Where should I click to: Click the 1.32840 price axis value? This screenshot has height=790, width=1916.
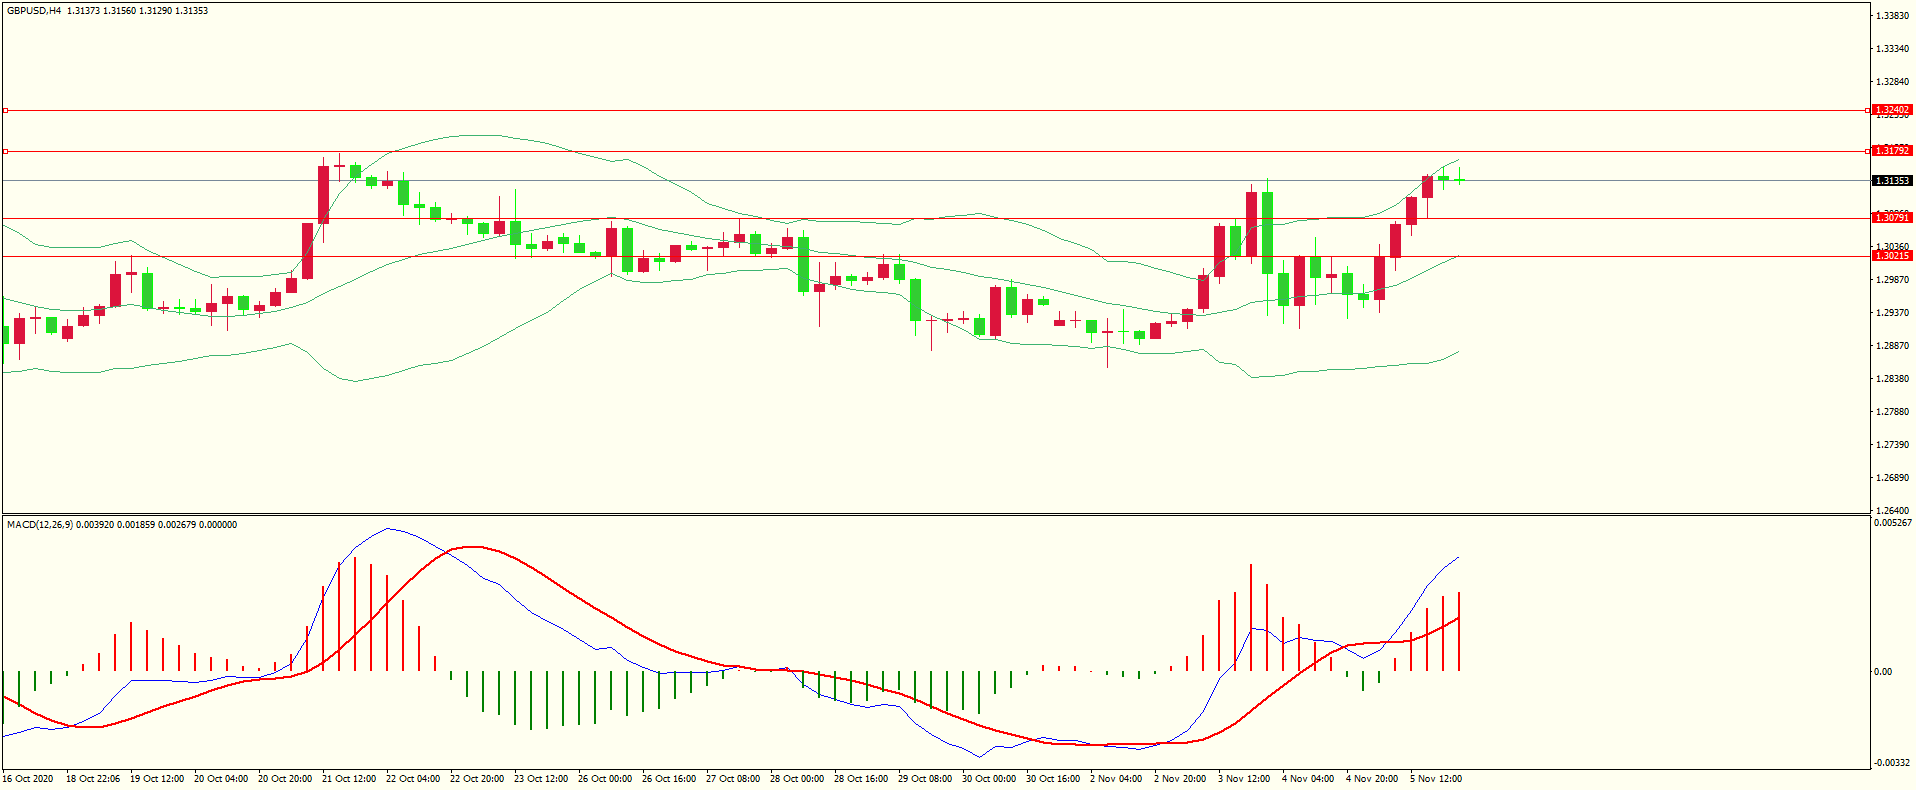click(1893, 82)
